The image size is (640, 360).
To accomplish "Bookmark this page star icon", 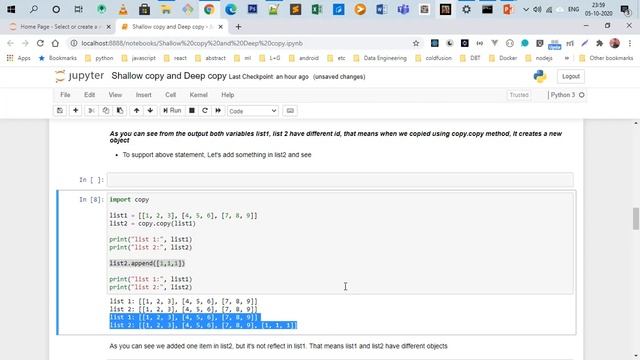I will (416, 43).
